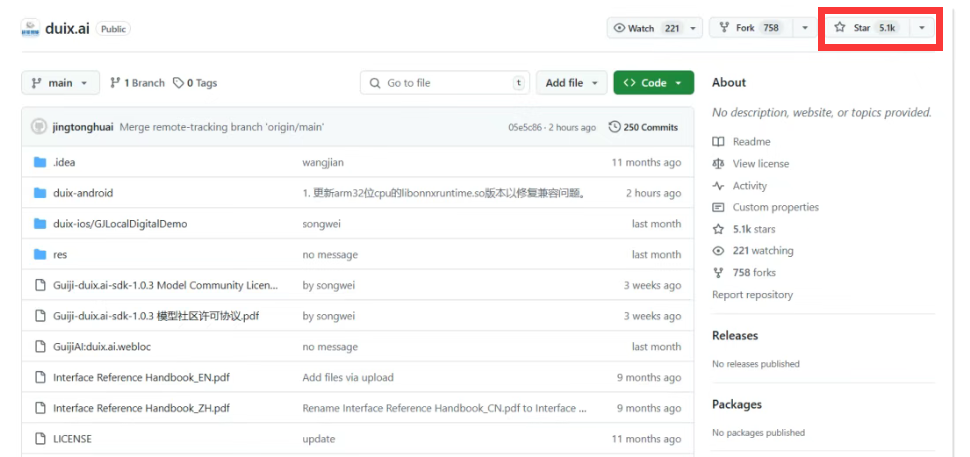Star the duix.ai repository
Viewport: 970px width, 457px height.
pos(869,28)
